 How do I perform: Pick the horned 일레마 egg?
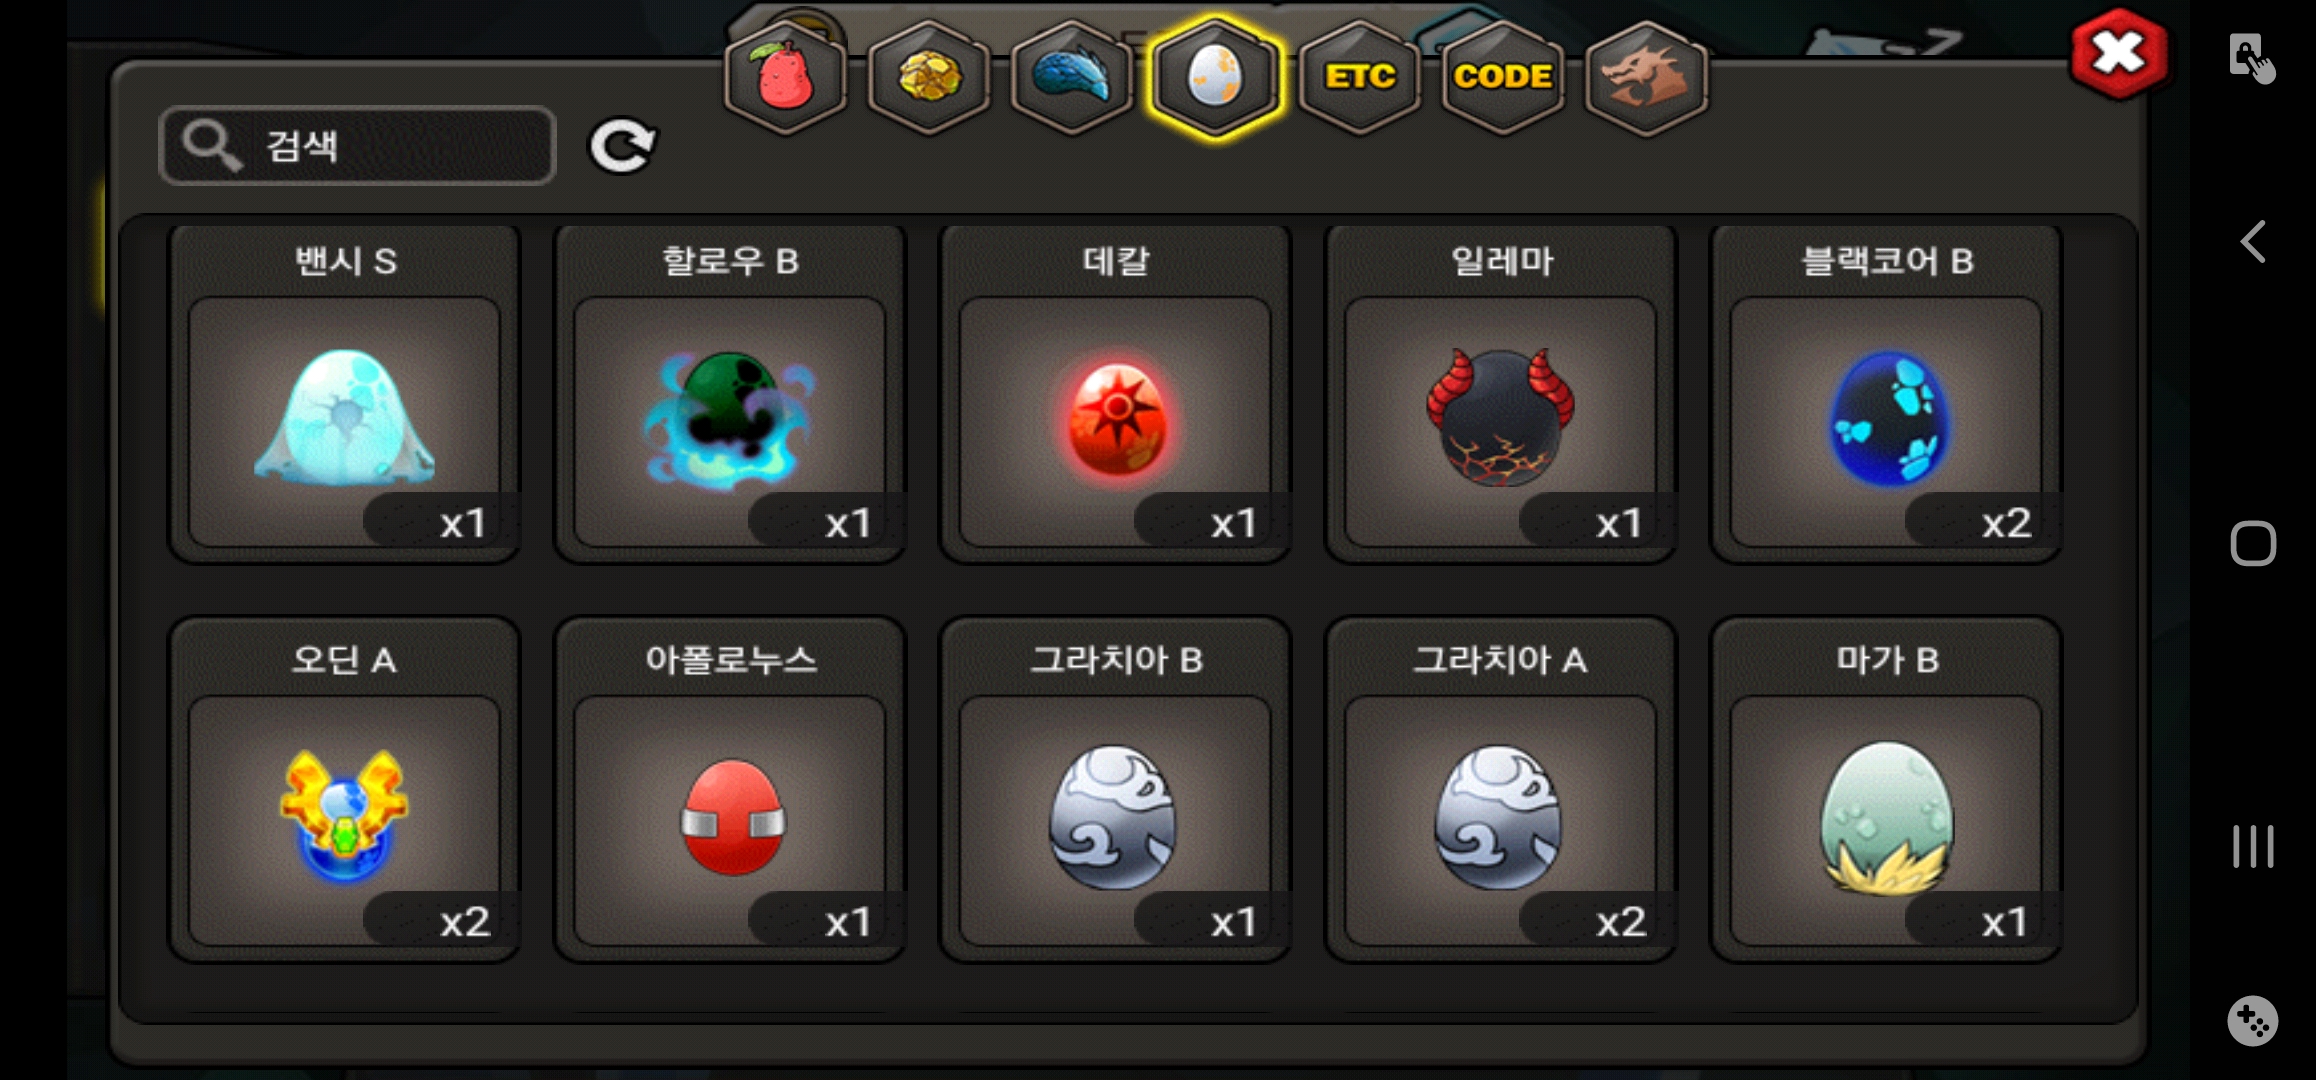pyautogui.click(x=1501, y=394)
